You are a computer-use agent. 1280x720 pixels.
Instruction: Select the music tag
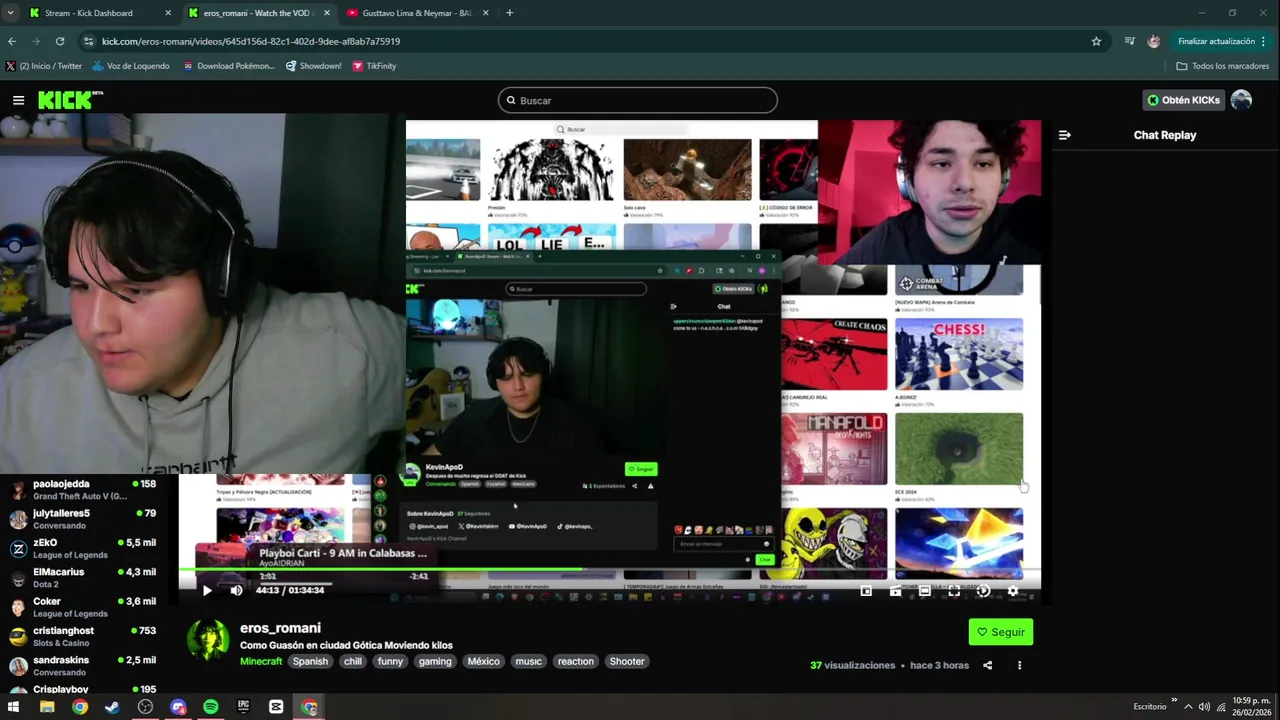click(x=528, y=661)
